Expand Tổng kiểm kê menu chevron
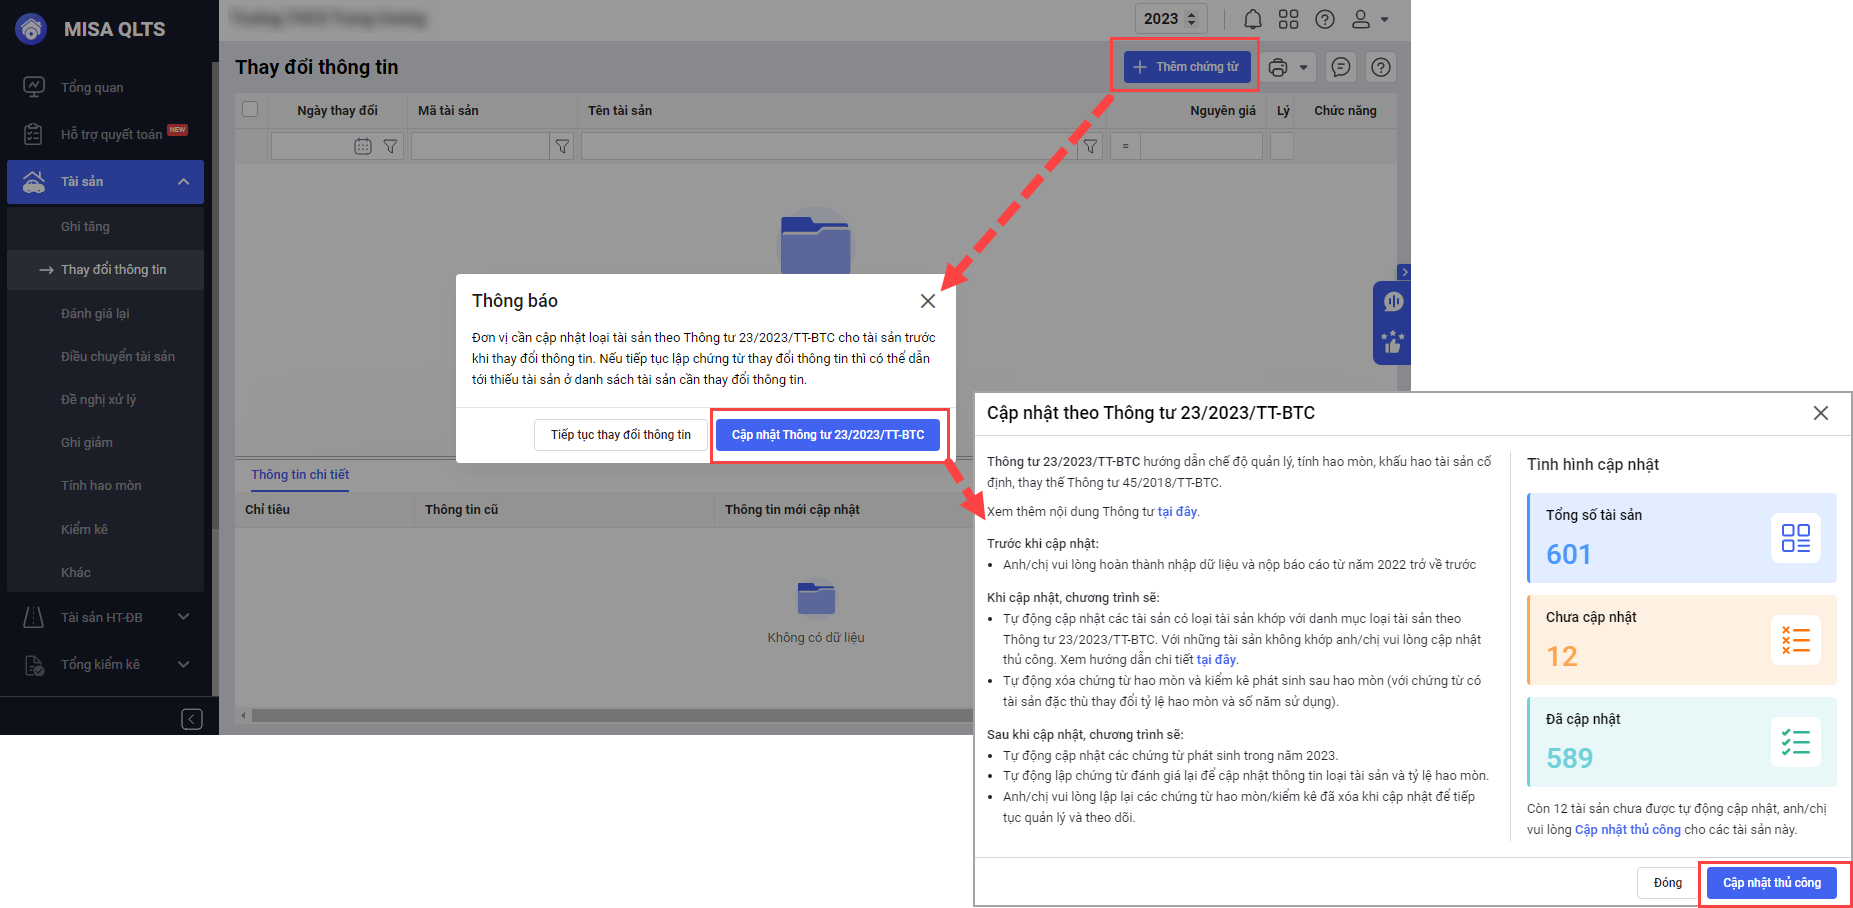The image size is (1853, 908). pos(184,665)
